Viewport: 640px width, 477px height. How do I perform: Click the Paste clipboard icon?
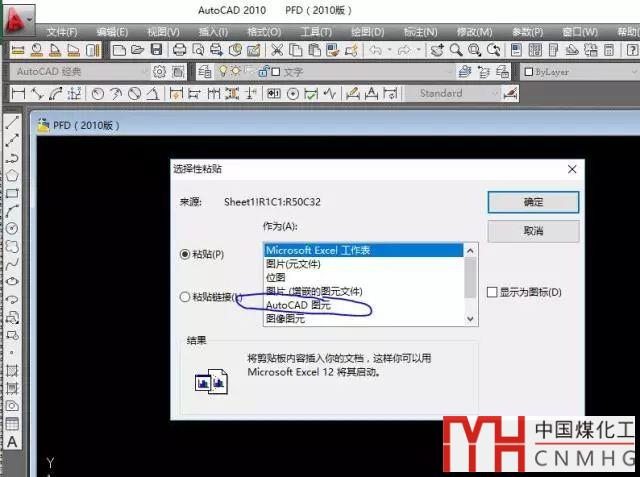(x=314, y=50)
